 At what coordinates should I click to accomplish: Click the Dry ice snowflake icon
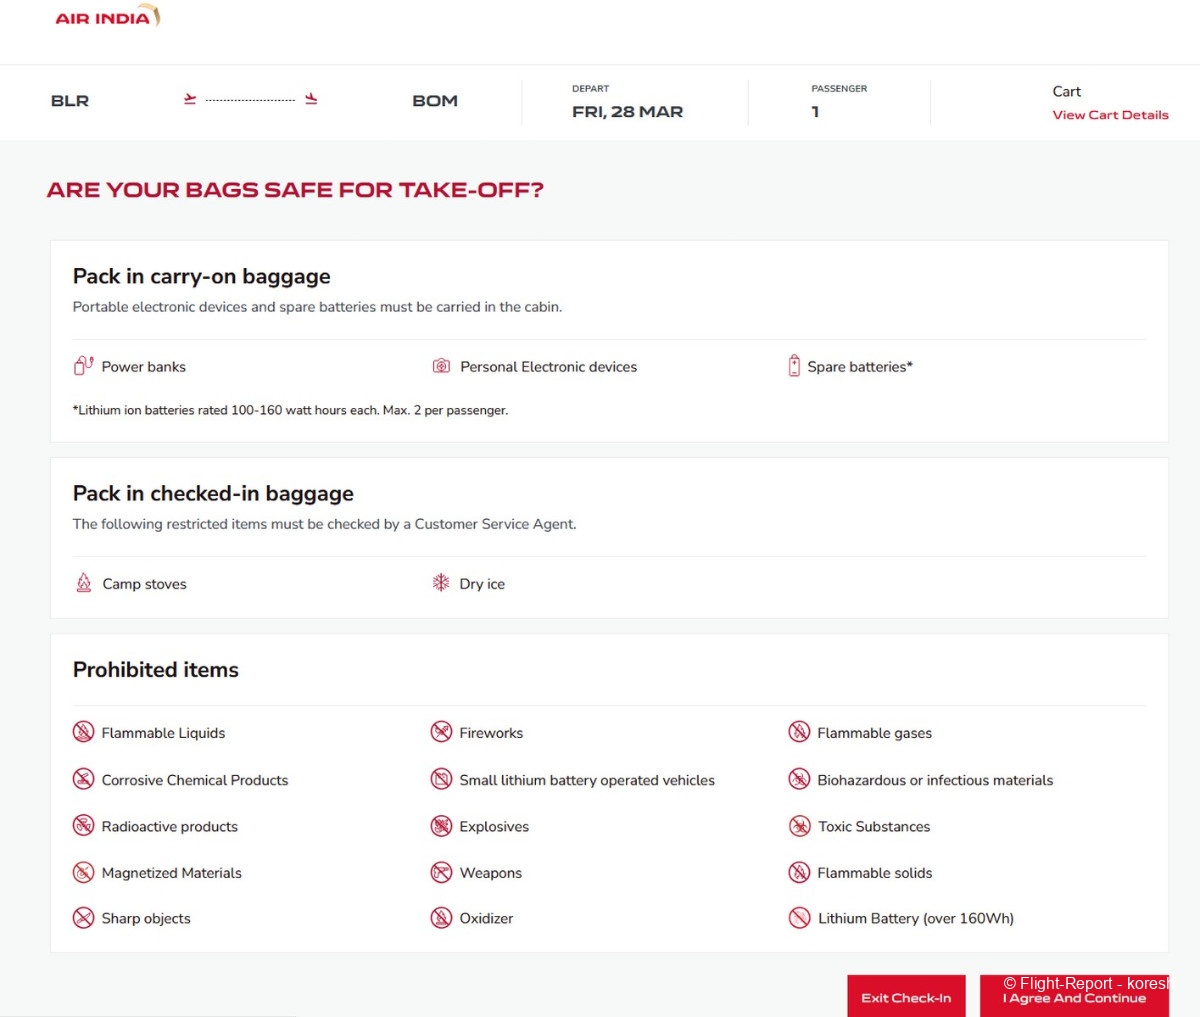[x=441, y=583]
